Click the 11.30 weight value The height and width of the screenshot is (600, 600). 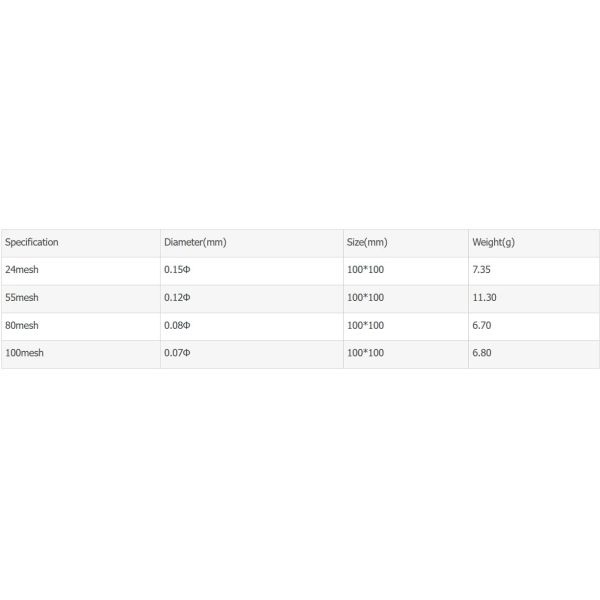coord(484,298)
